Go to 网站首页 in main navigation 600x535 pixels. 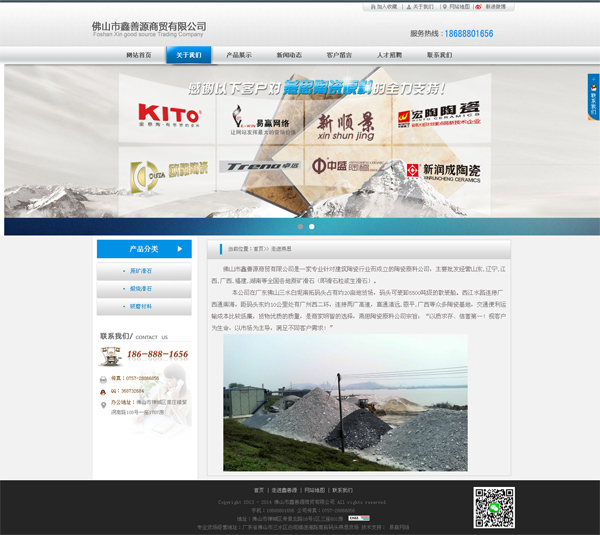coord(139,55)
